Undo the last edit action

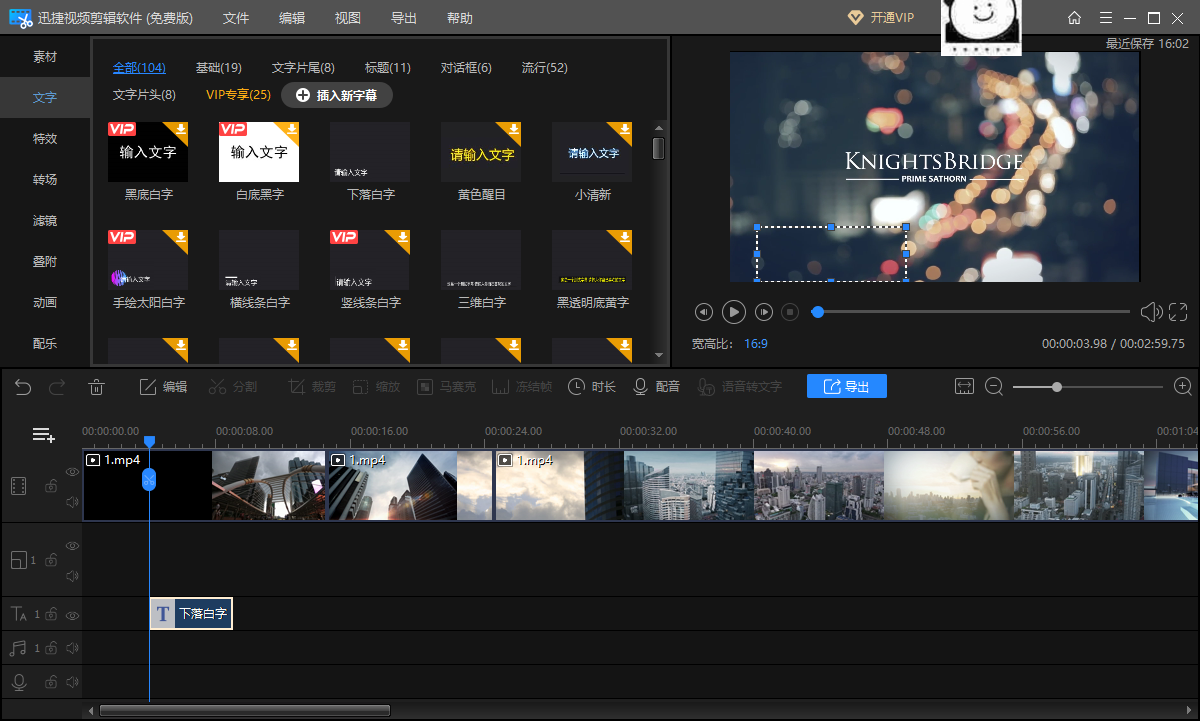tap(23, 387)
